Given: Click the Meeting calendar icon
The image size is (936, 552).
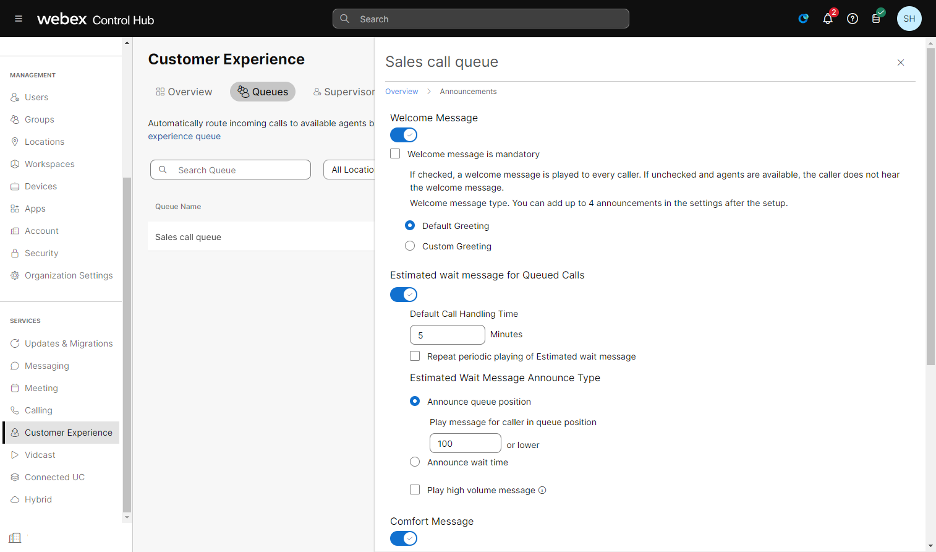Looking at the screenshot, I should click(x=15, y=388).
